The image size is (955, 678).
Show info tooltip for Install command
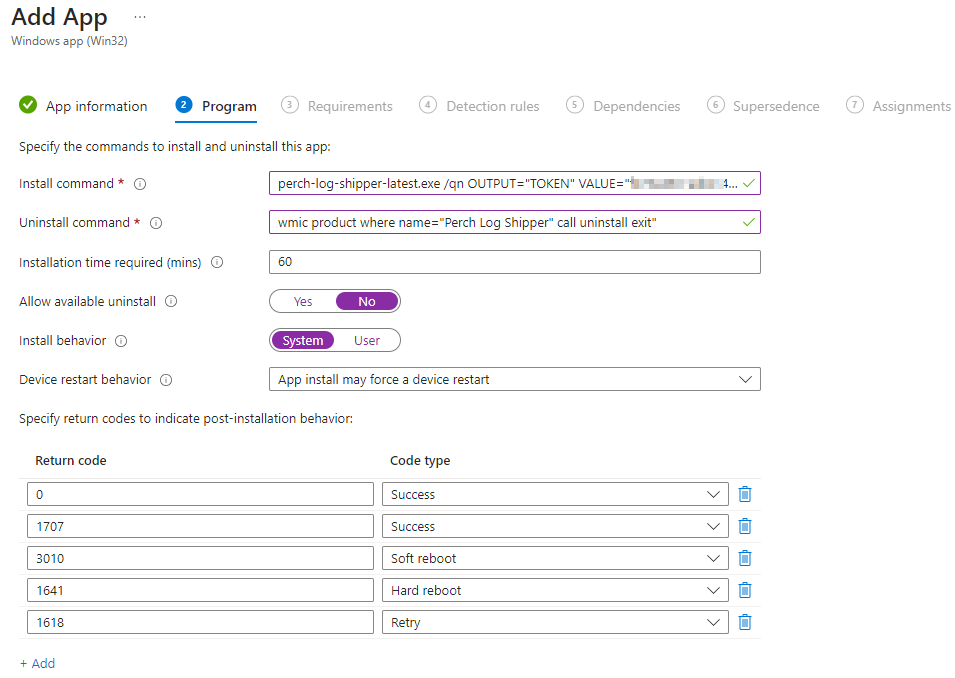point(140,184)
